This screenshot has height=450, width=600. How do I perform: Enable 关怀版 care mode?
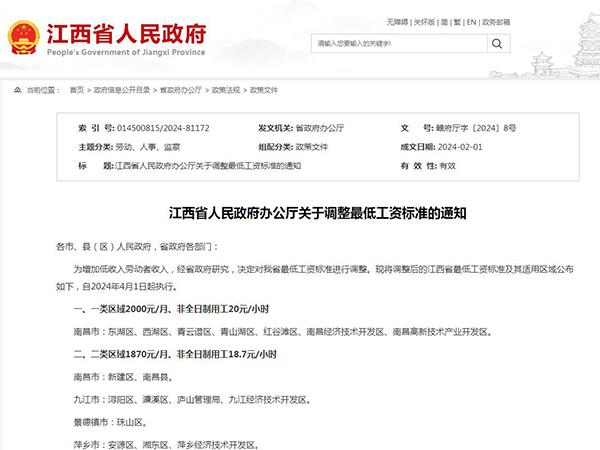[426, 20]
